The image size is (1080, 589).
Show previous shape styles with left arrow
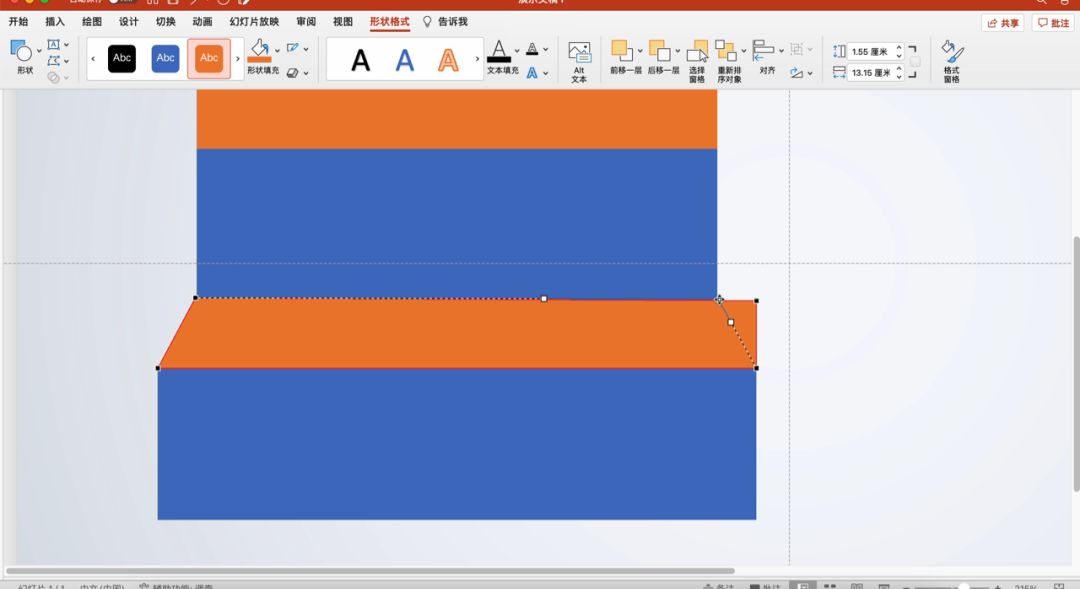tap(93, 59)
